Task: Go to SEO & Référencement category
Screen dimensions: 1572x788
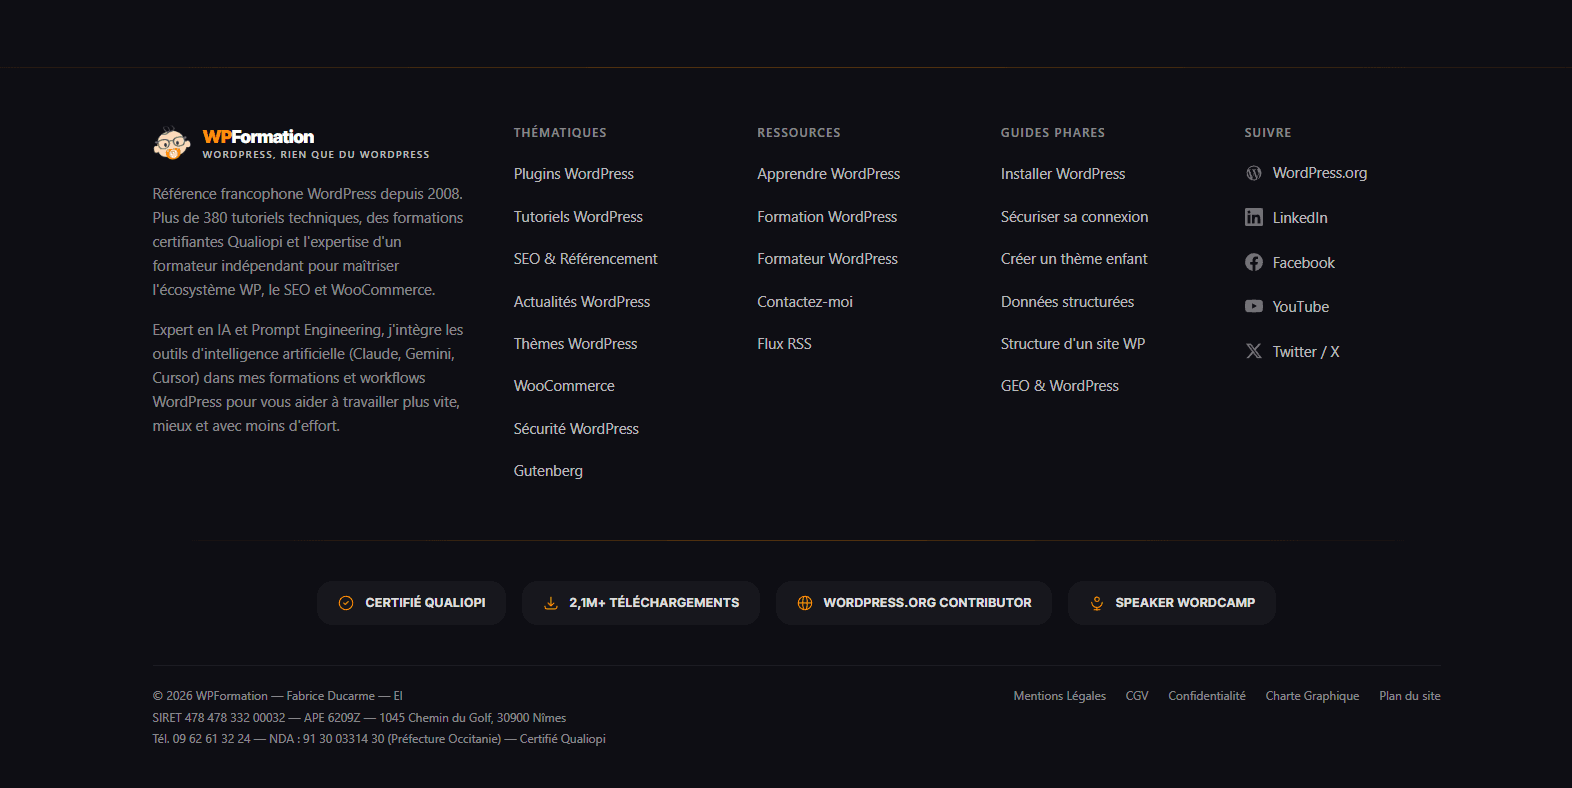Action: click(x=585, y=259)
